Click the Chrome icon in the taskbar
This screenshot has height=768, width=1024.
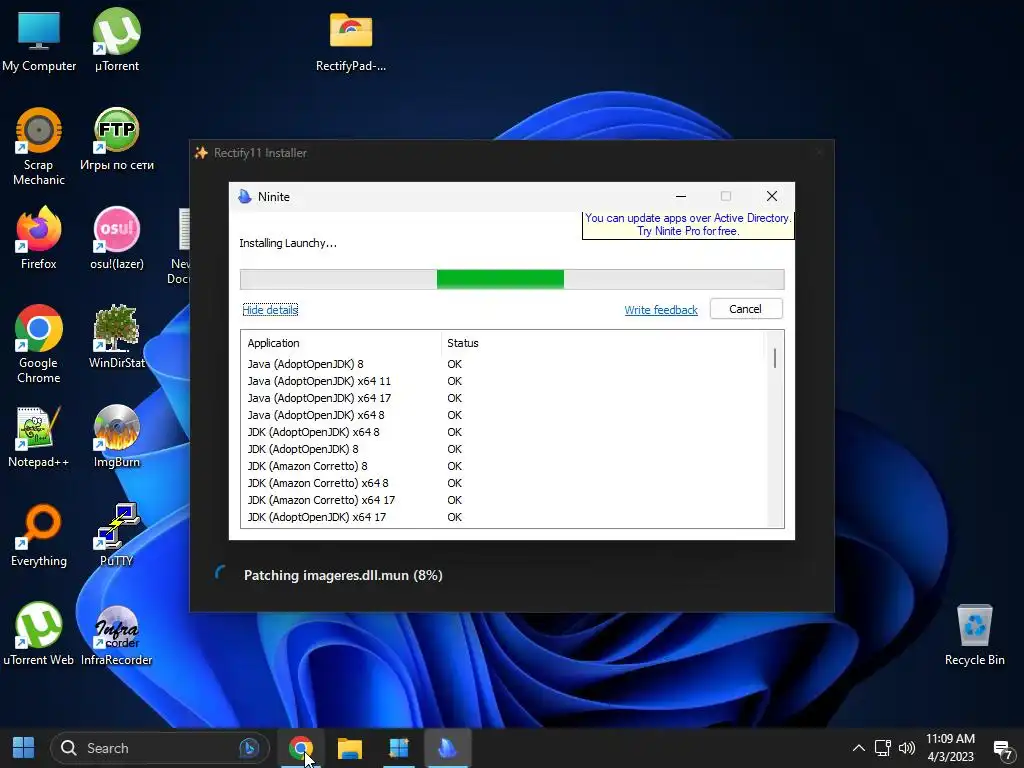tap(300, 748)
